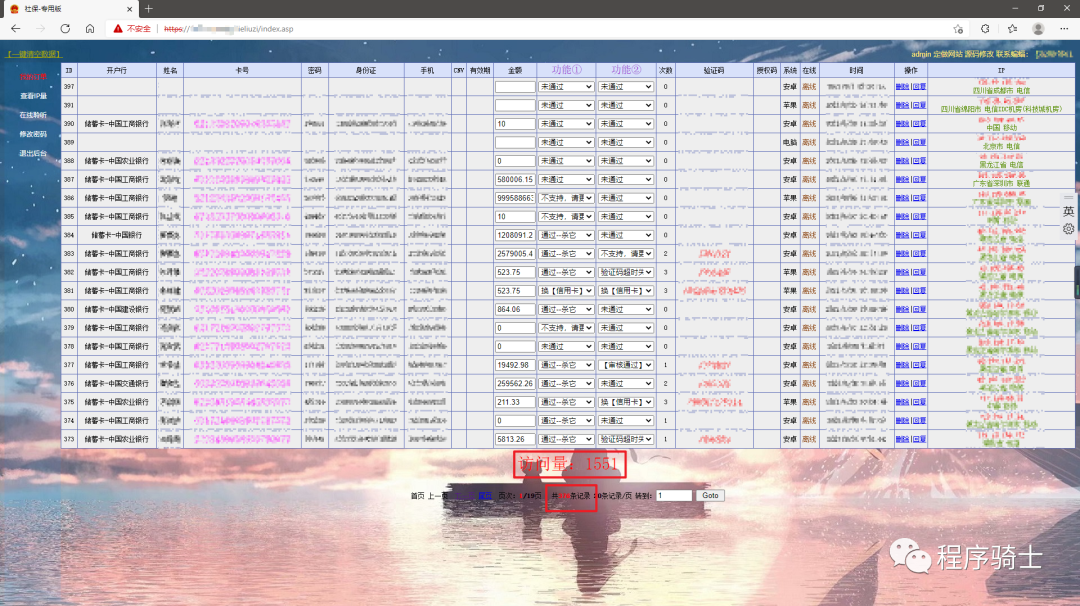Expand the 功能① dropdown in row 397

[x=566, y=87]
